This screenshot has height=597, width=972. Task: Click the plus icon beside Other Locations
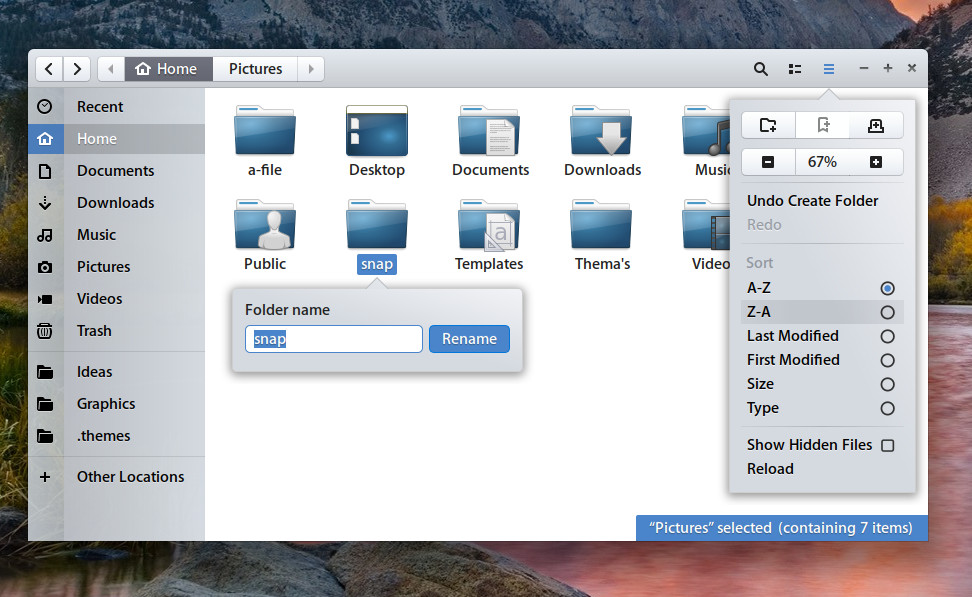coord(45,477)
